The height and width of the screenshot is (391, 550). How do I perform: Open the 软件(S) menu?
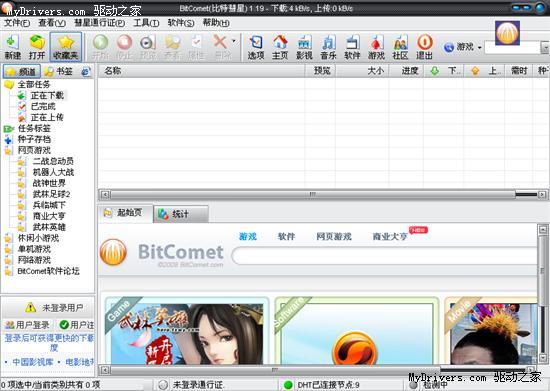click(181, 23)
